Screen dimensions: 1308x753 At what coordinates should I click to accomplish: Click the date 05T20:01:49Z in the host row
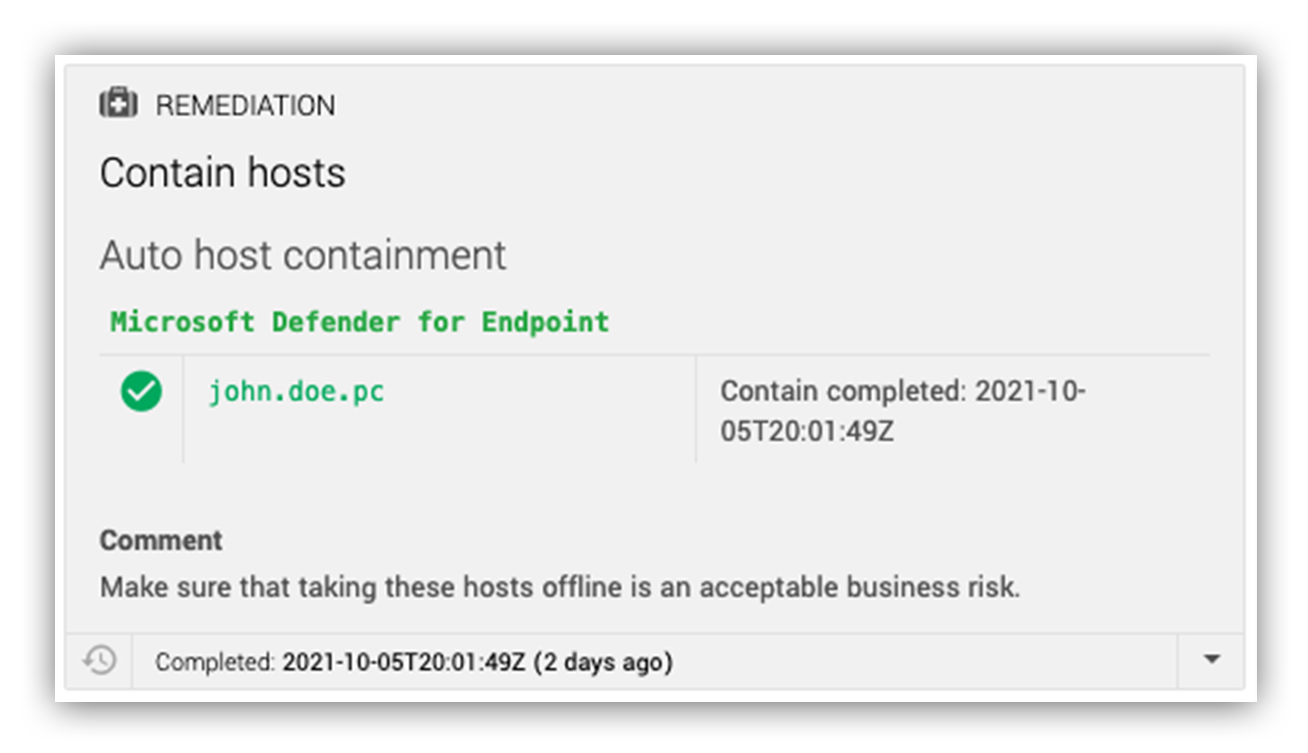tap(807, 431)
